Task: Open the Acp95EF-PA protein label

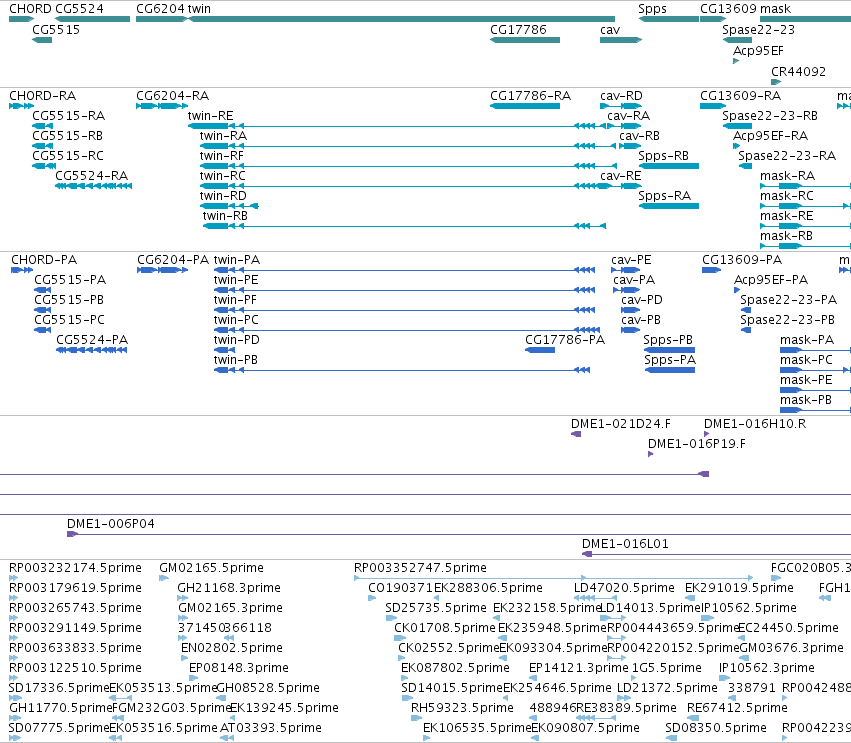Action: tap(771, 280)
